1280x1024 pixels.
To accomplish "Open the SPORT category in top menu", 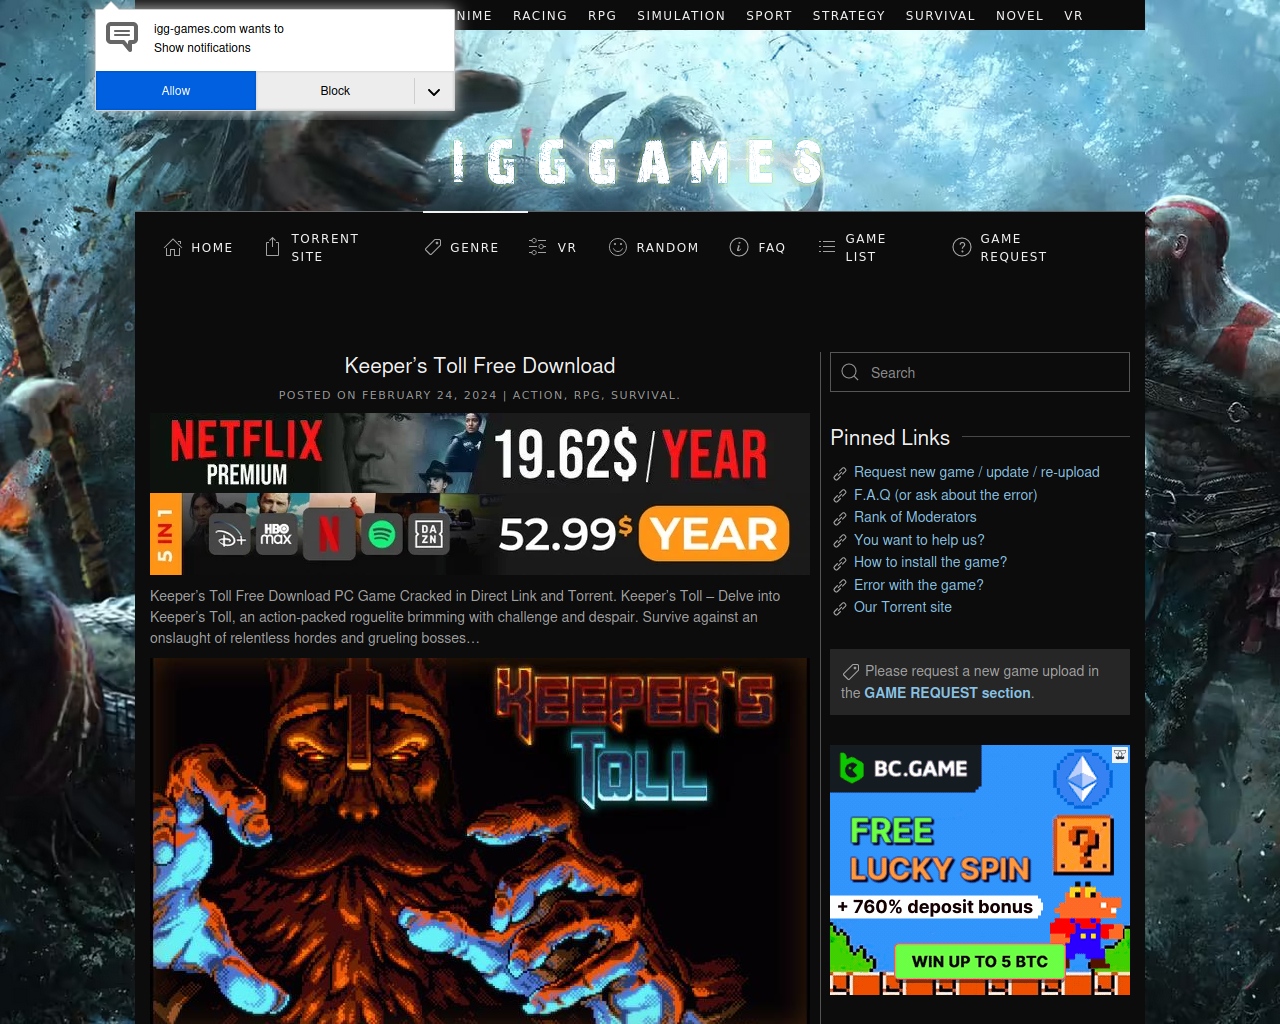I will pos(769,15).
